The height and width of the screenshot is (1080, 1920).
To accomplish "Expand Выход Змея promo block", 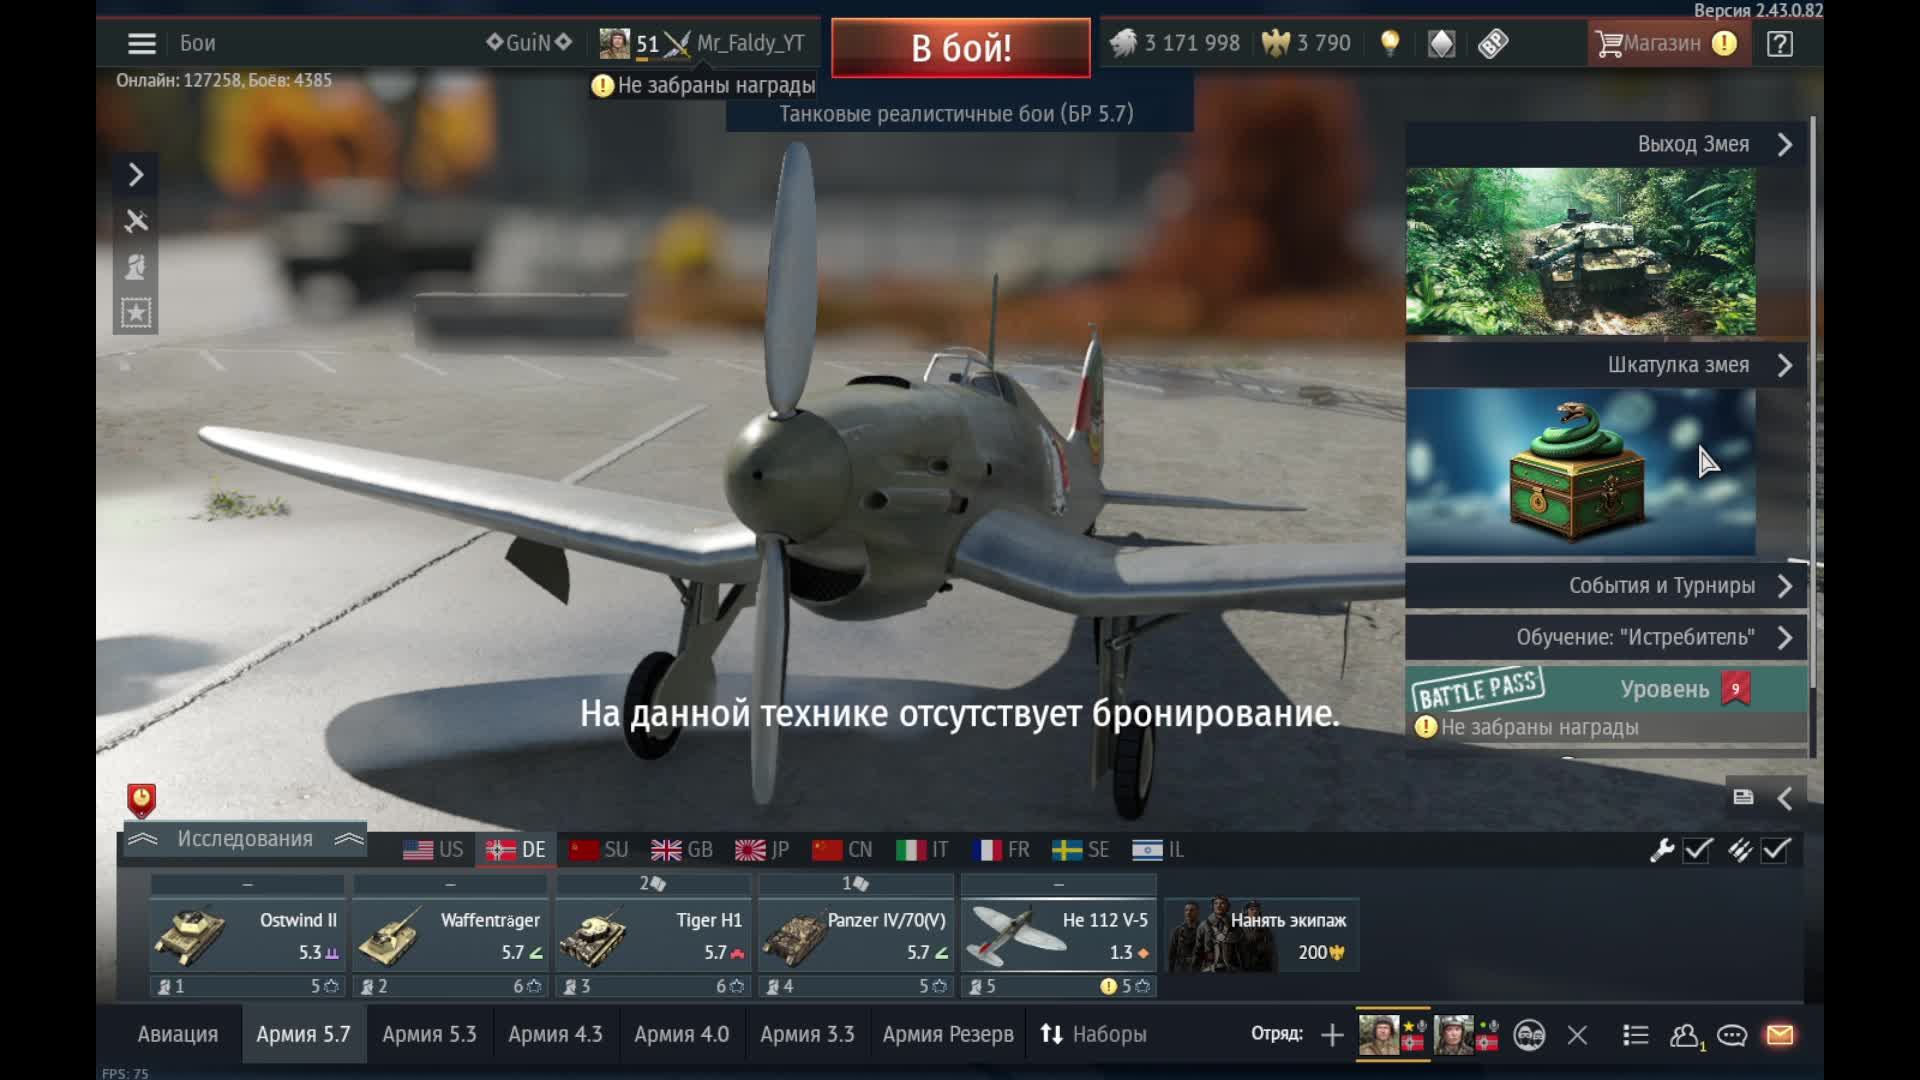I will [x=1606, y=144].
